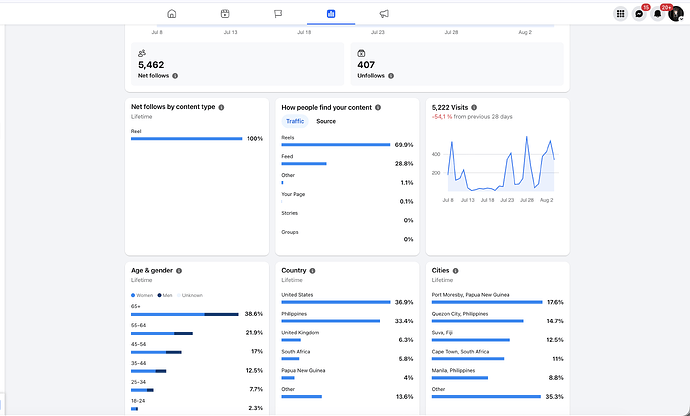Click the 5,462 net follows value
Viewport: 690px width, 416px height.
pyautogui.click(x=151, y=65)
